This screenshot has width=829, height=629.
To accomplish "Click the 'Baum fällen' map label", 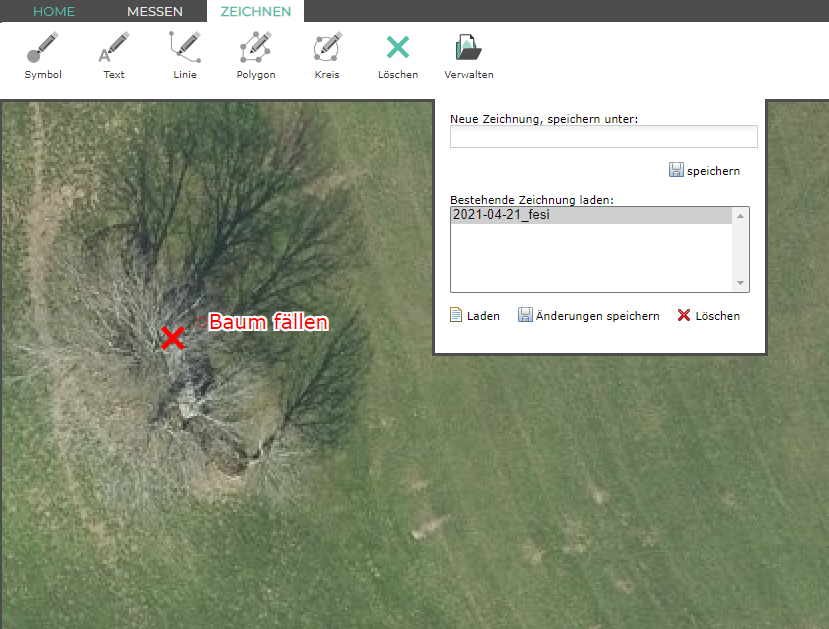I will coord(268,322).
